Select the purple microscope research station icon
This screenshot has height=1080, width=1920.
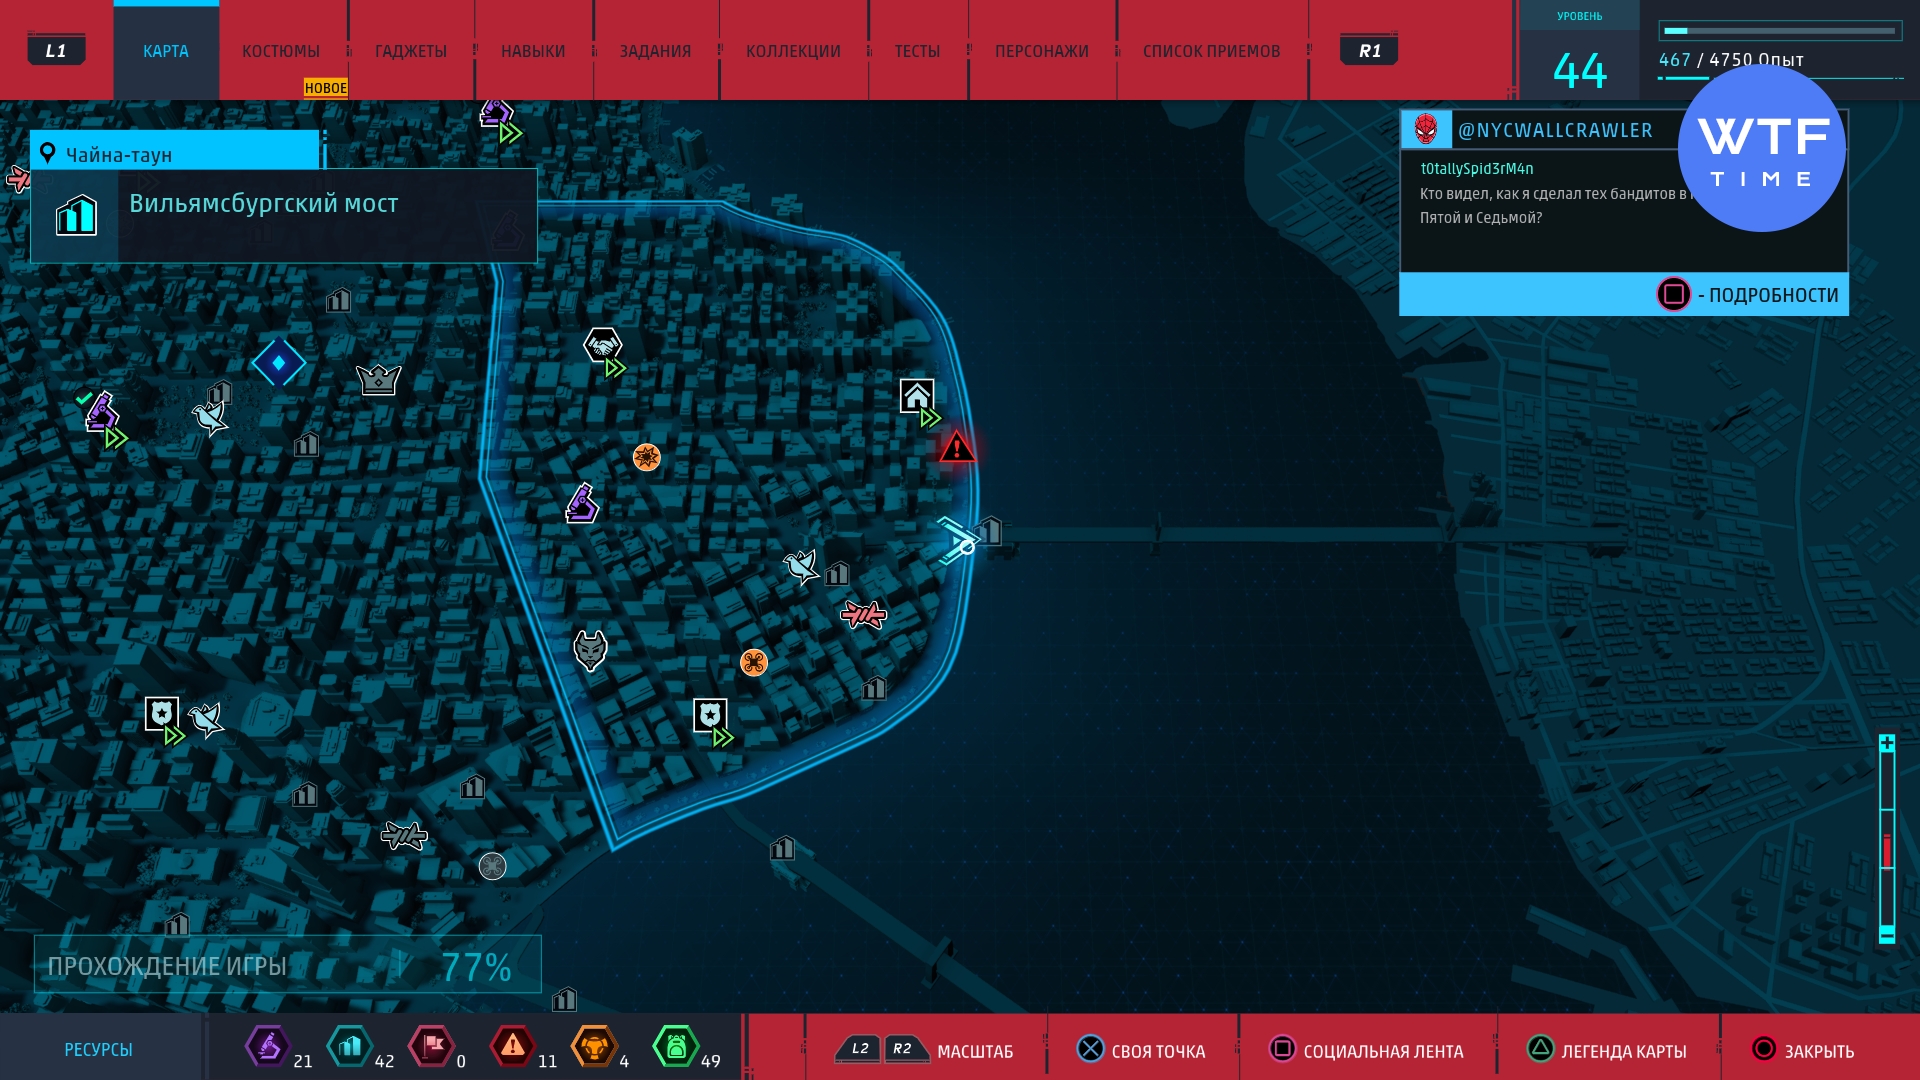(581, 503)
